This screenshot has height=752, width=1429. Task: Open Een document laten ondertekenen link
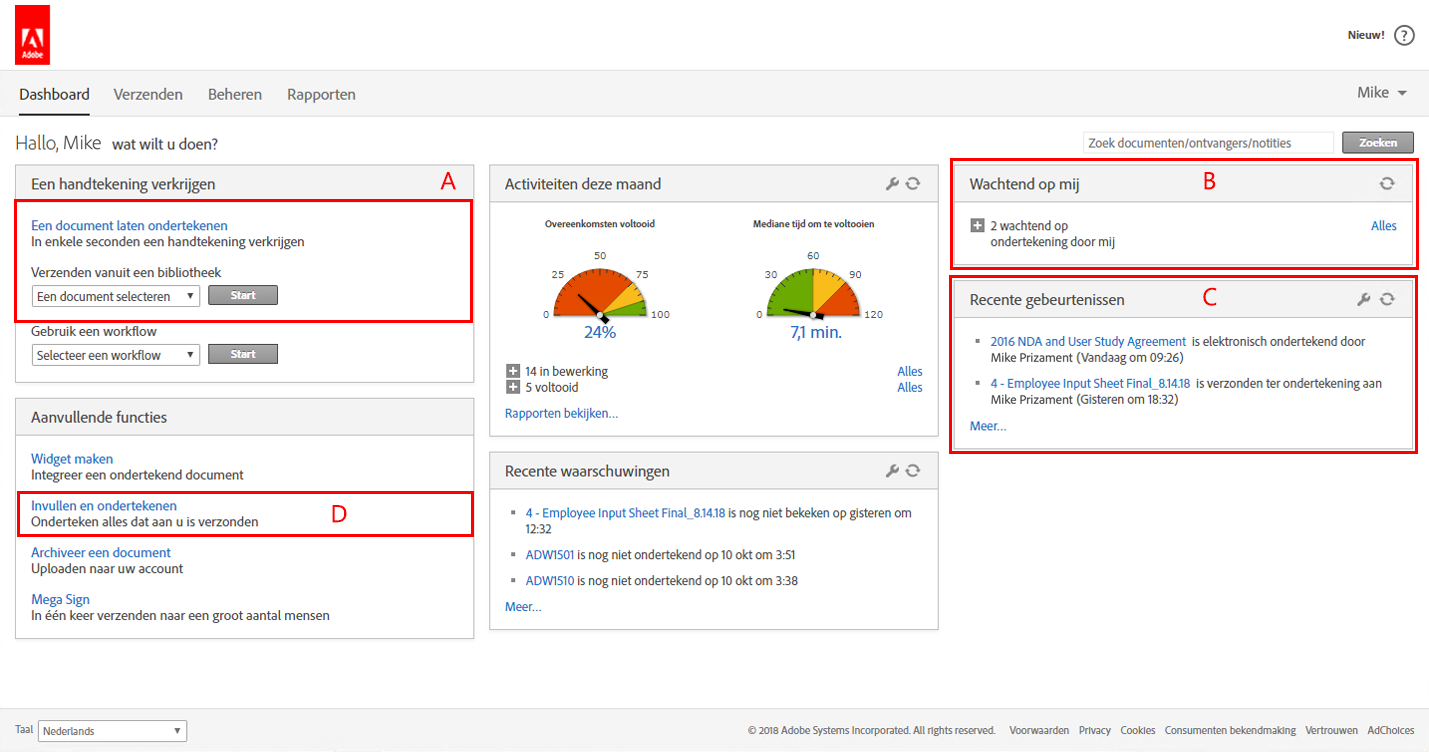point(129,226)
